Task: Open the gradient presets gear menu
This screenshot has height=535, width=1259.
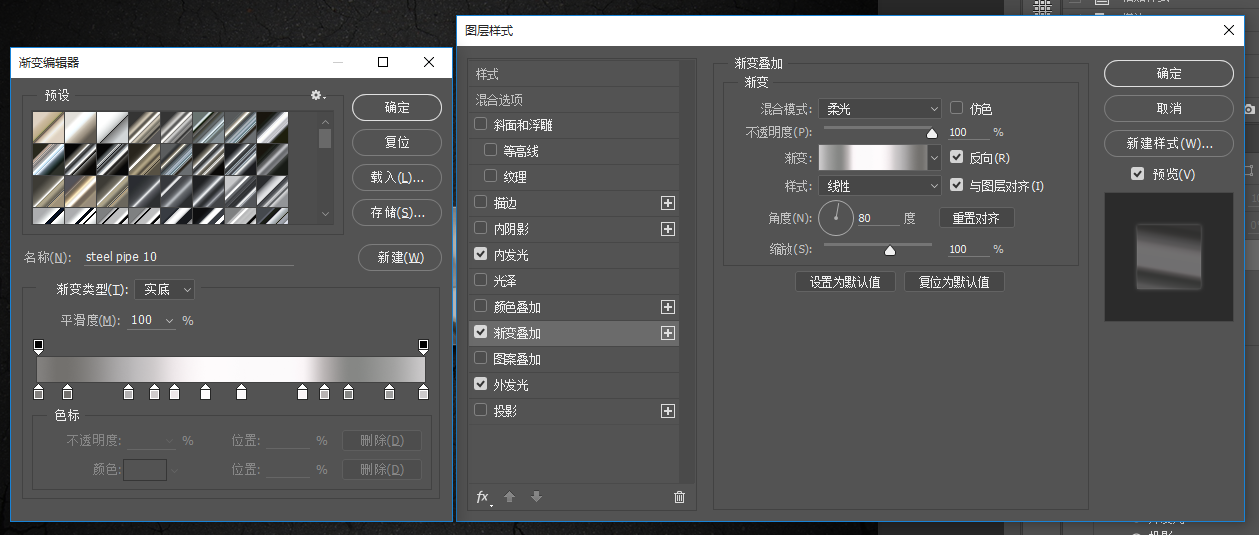Action: coord(318,95)
